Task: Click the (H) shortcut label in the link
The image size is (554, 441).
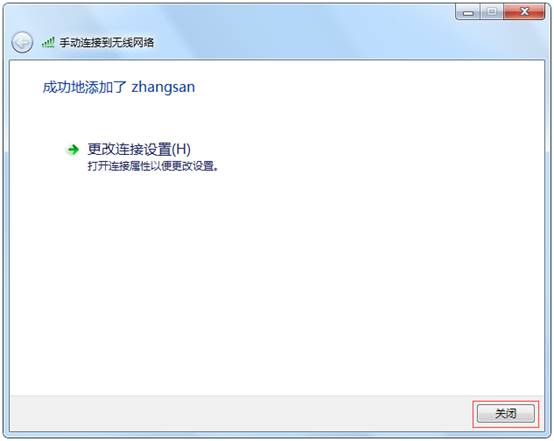Action: (181, 149)
